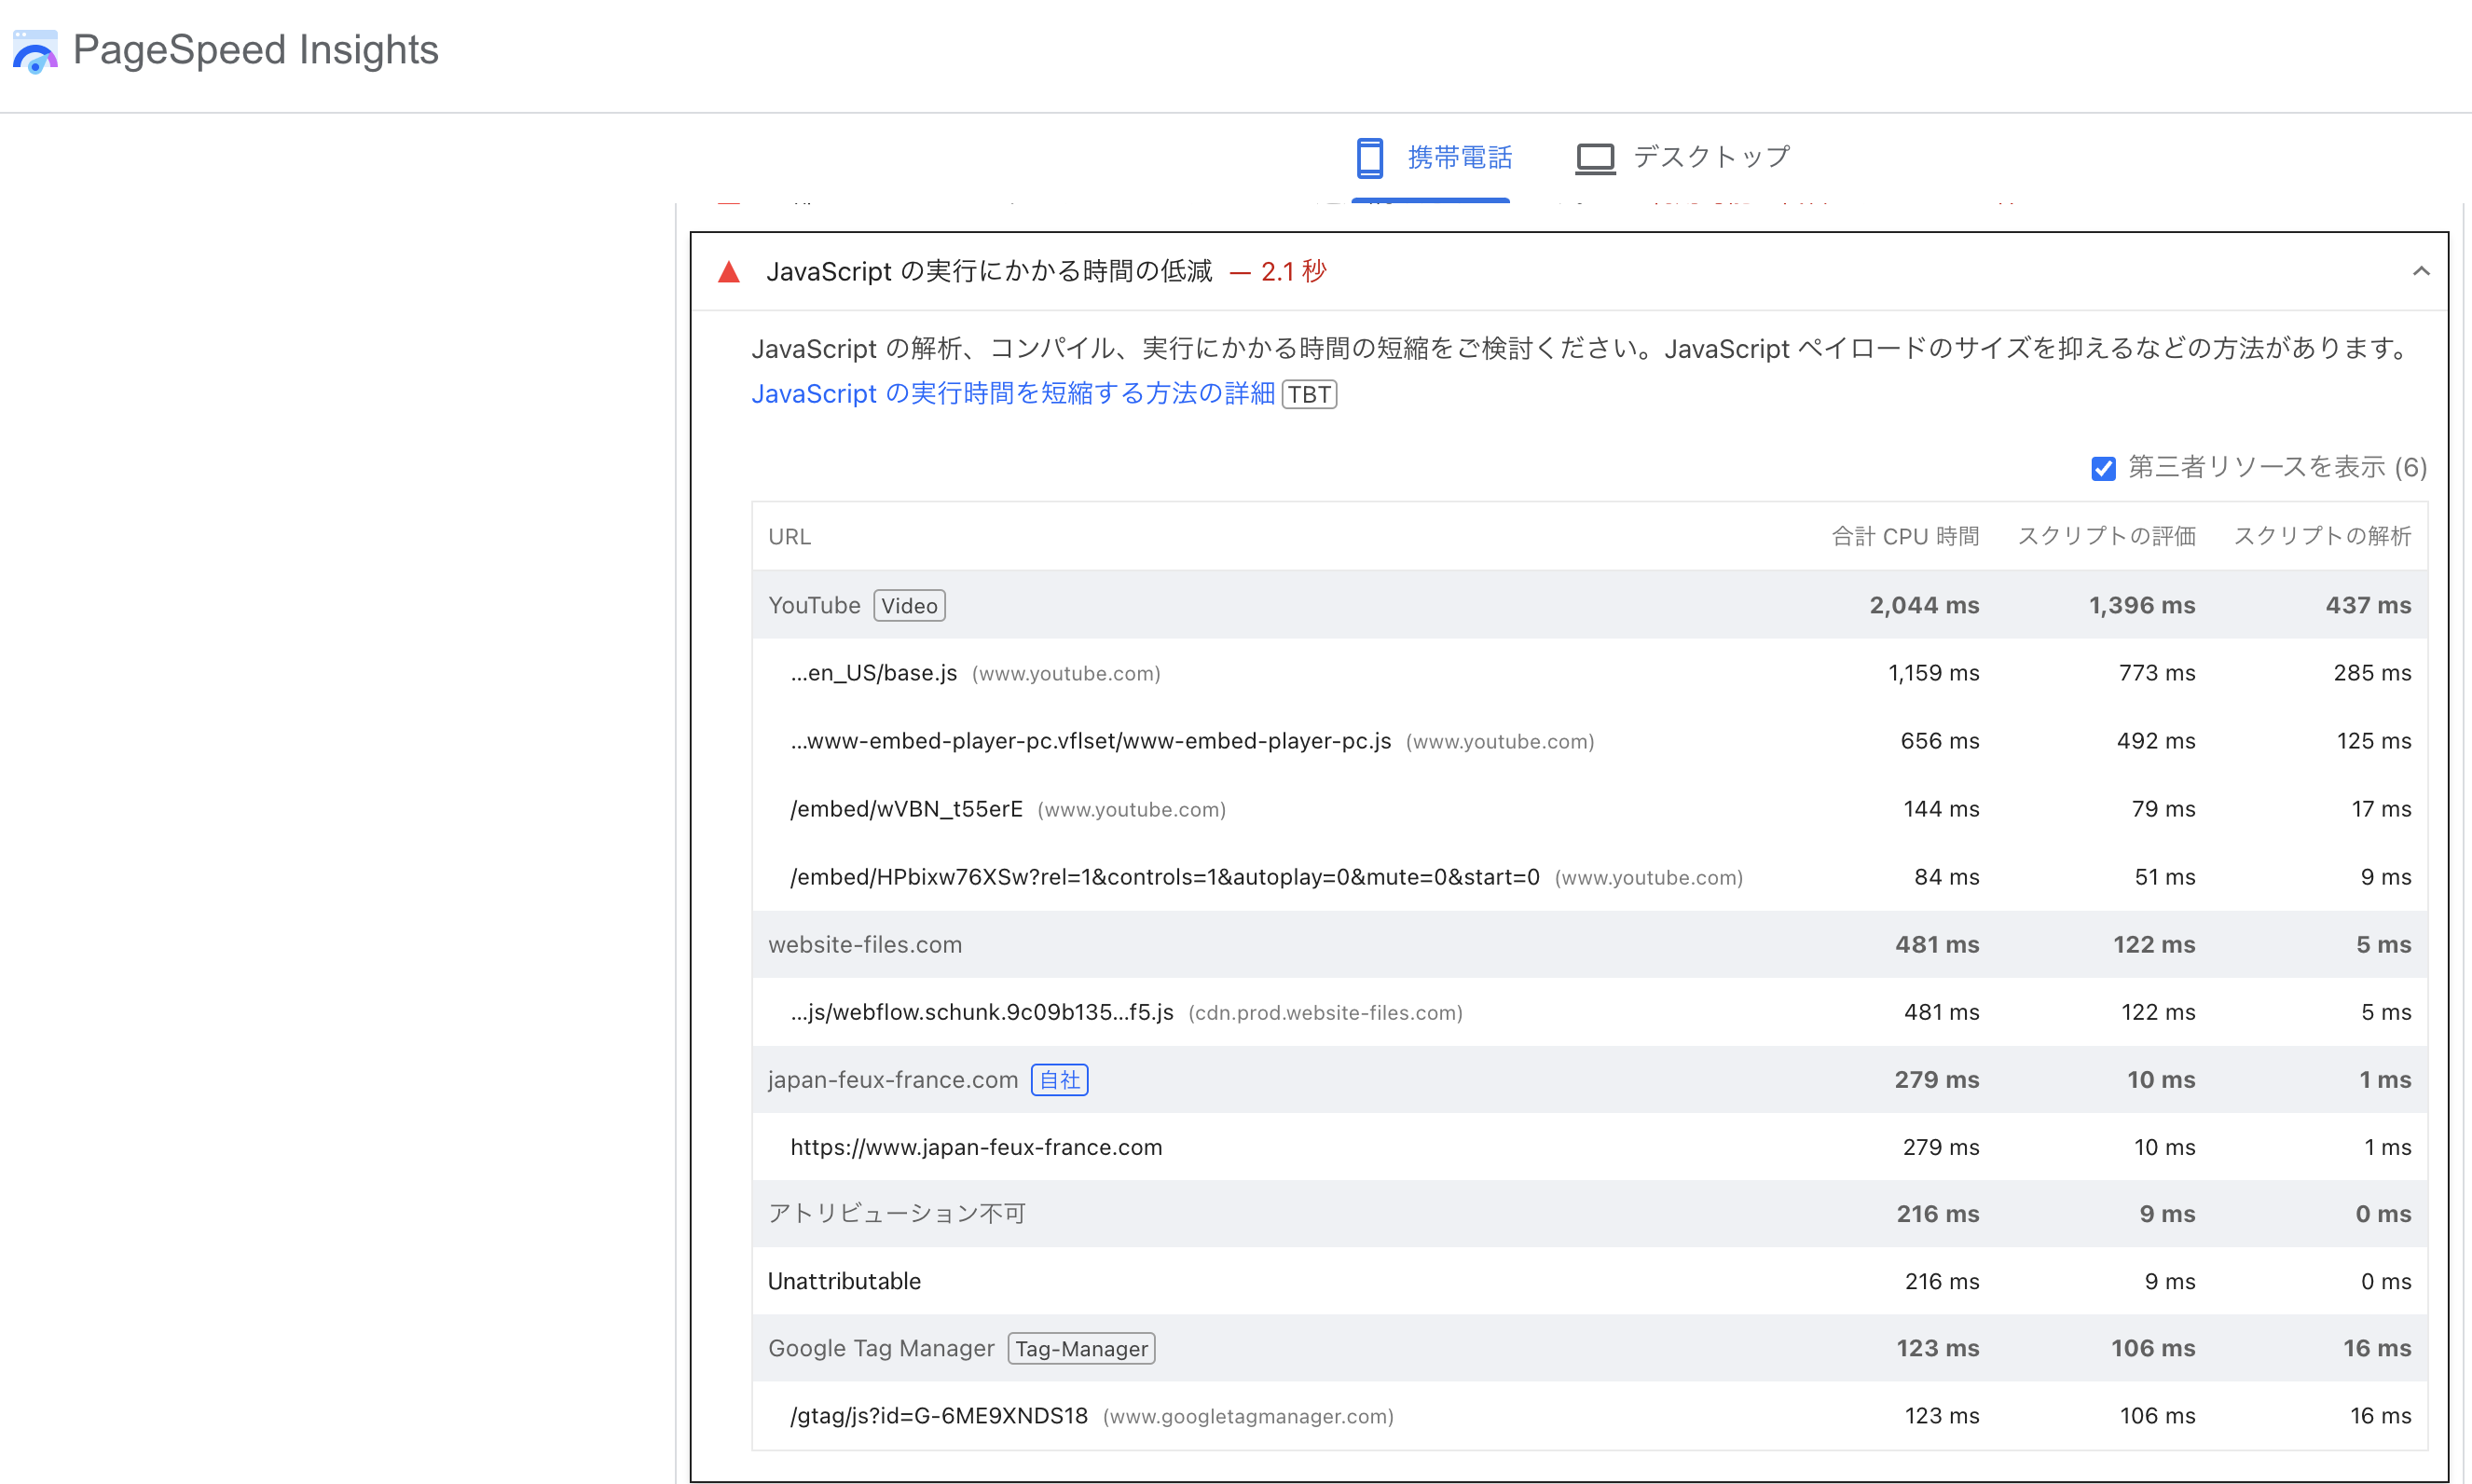The height and width of the screenshot is (1484, 2472).
Task: Collapse the JavaScript execution time audit
Action: [2421, 271]
